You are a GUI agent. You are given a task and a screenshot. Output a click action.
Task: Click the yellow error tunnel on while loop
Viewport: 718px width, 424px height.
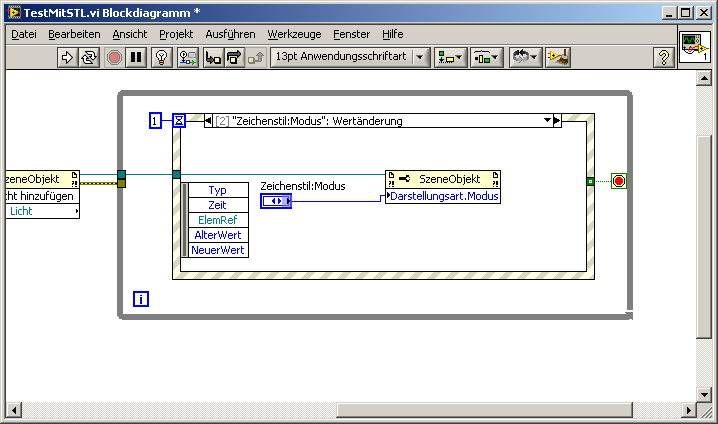(121, 183)
